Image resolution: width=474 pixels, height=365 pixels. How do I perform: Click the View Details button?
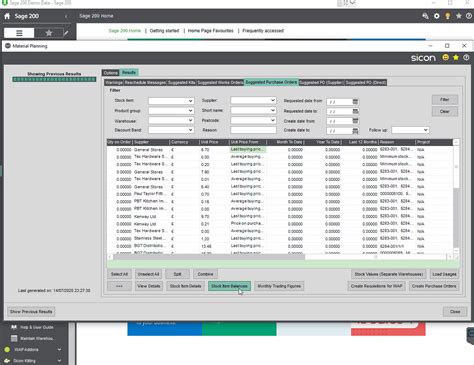(x=149, y=286)
